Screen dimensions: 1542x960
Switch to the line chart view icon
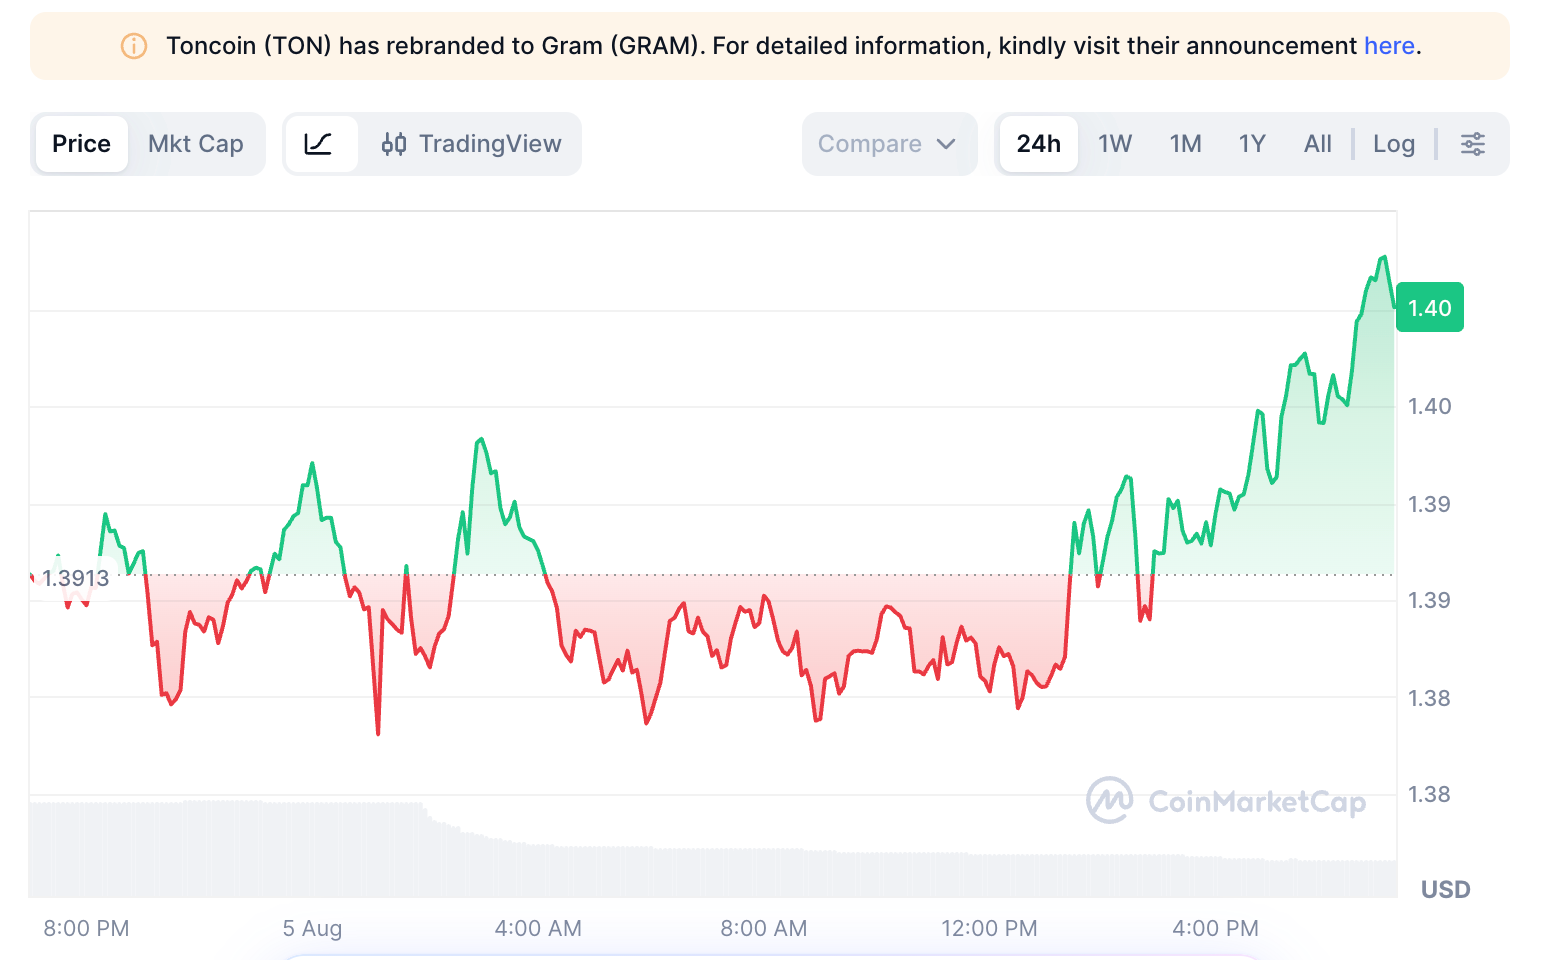[320, 144]
